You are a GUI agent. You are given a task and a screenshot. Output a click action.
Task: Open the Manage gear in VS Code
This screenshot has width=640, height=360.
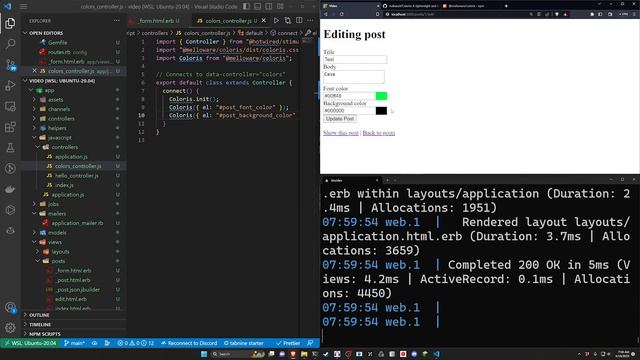(x=10, y=327)
